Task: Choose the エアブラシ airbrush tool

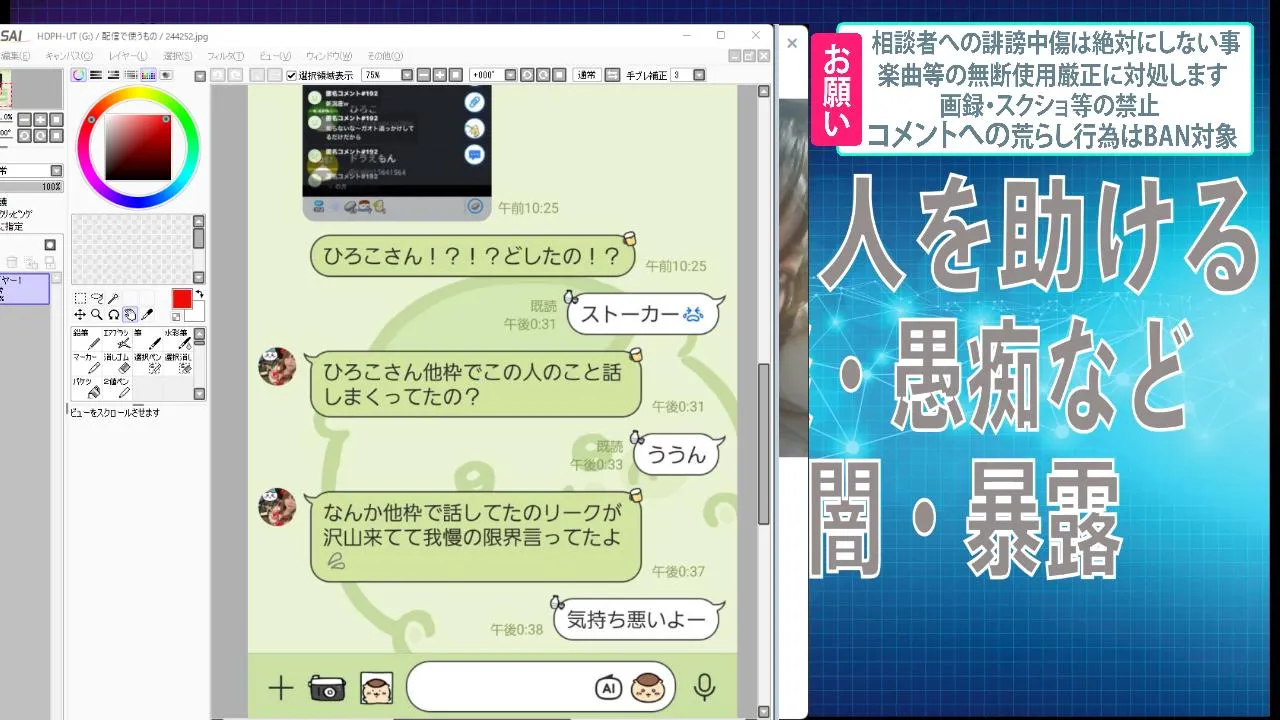Action: [116, 339]
